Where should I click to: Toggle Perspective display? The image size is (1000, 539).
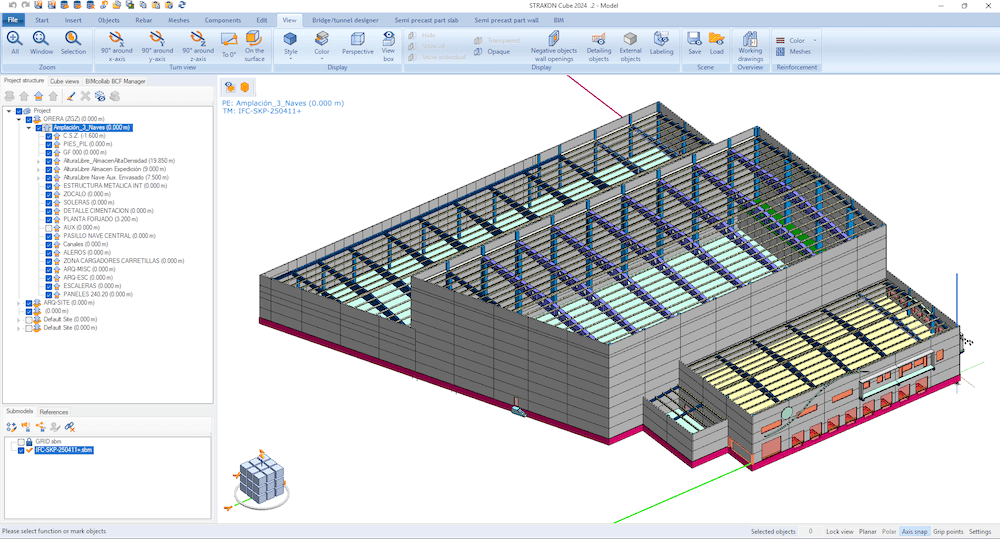pyautogui.click(x=358, y=43)
